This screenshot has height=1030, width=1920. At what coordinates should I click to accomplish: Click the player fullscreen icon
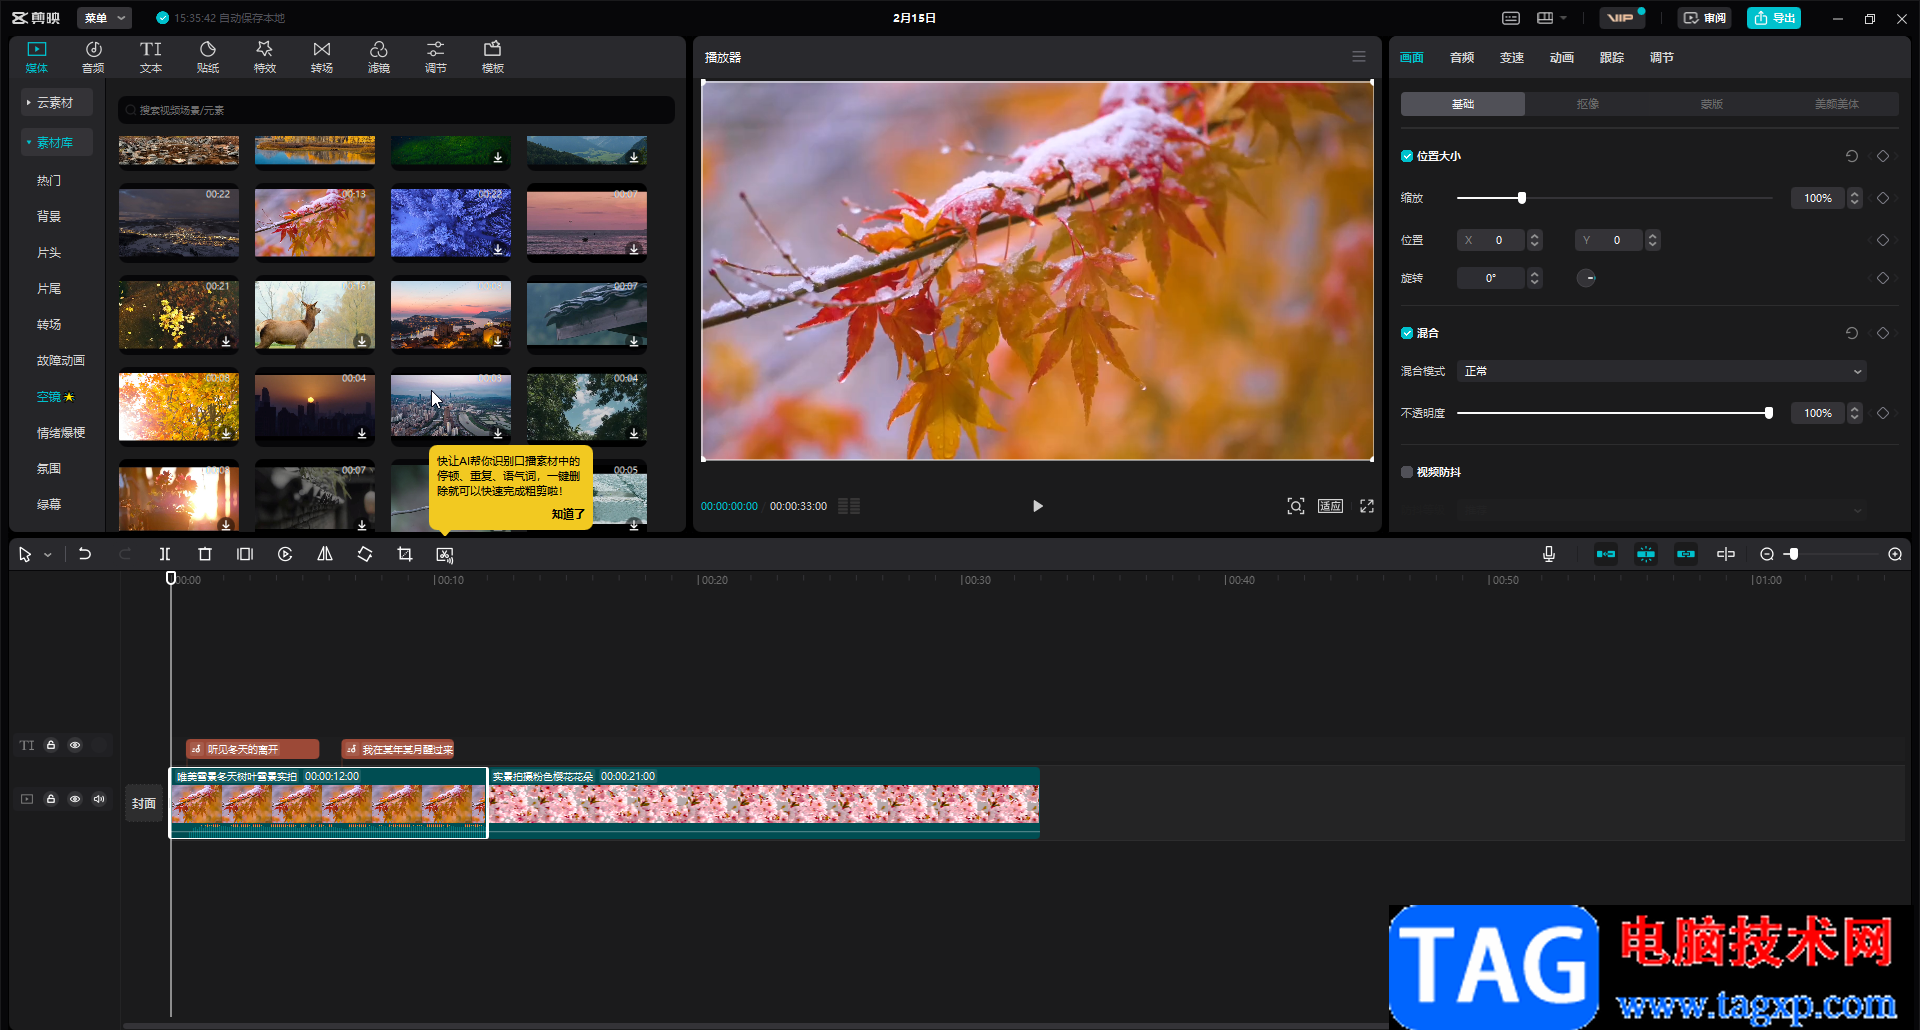(x=1367, y=506)
